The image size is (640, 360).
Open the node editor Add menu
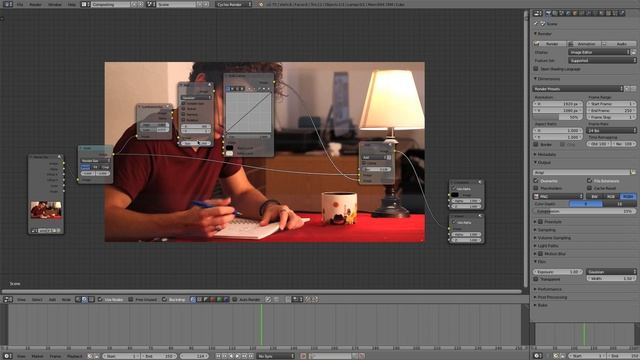tap(52, 300)
